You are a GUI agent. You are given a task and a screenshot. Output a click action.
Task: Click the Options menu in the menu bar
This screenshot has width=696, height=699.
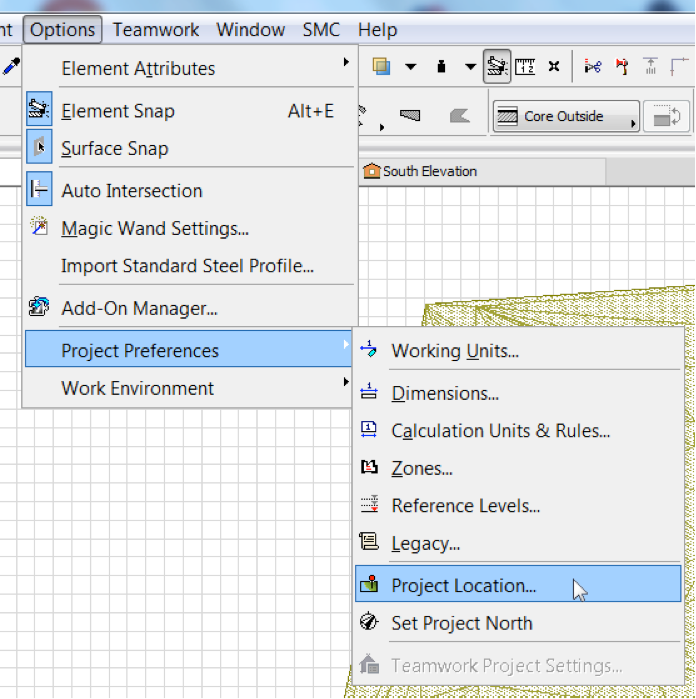(x=62, y=29)
